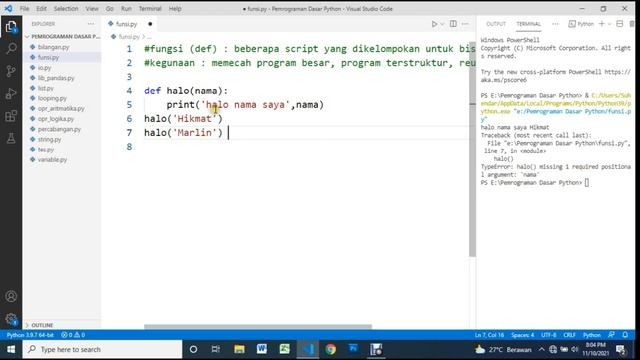
Task: Click the feedback icon in status bar
Action: (611, 335)
